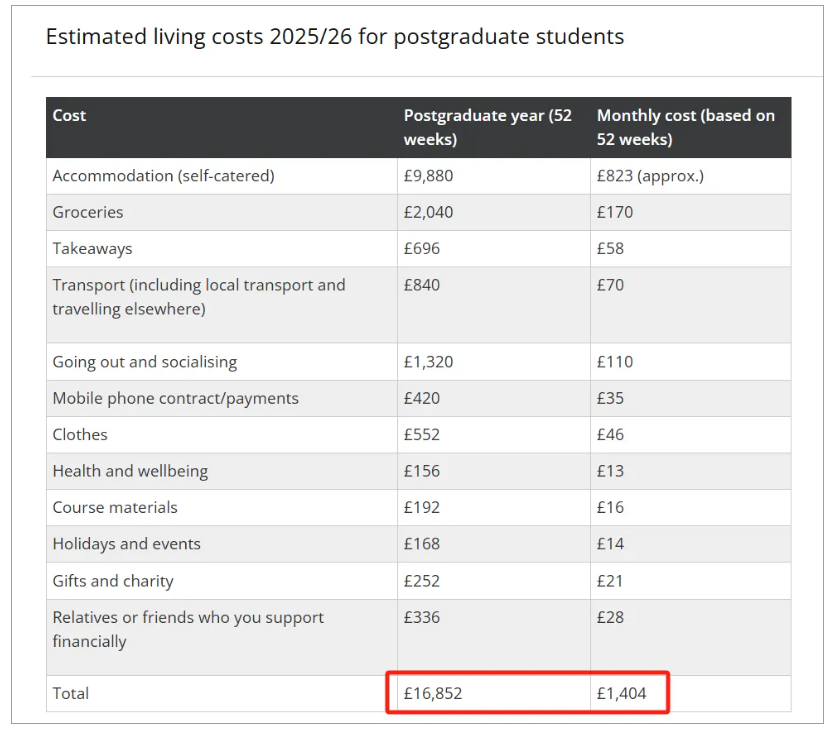Click the £46 monthly clothes cost
This screenshot has height=733, width=840.
click(x=610, y=435)
